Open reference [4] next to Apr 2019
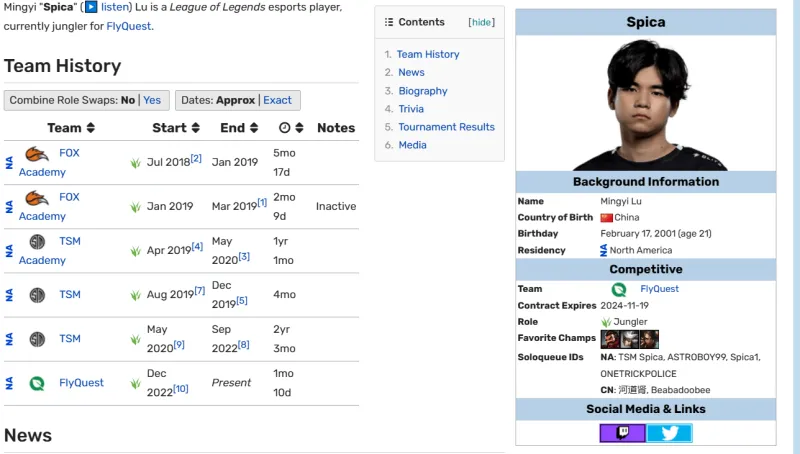Image resolution: width=800 pixels, height=454 pixels. coord(197,246)
